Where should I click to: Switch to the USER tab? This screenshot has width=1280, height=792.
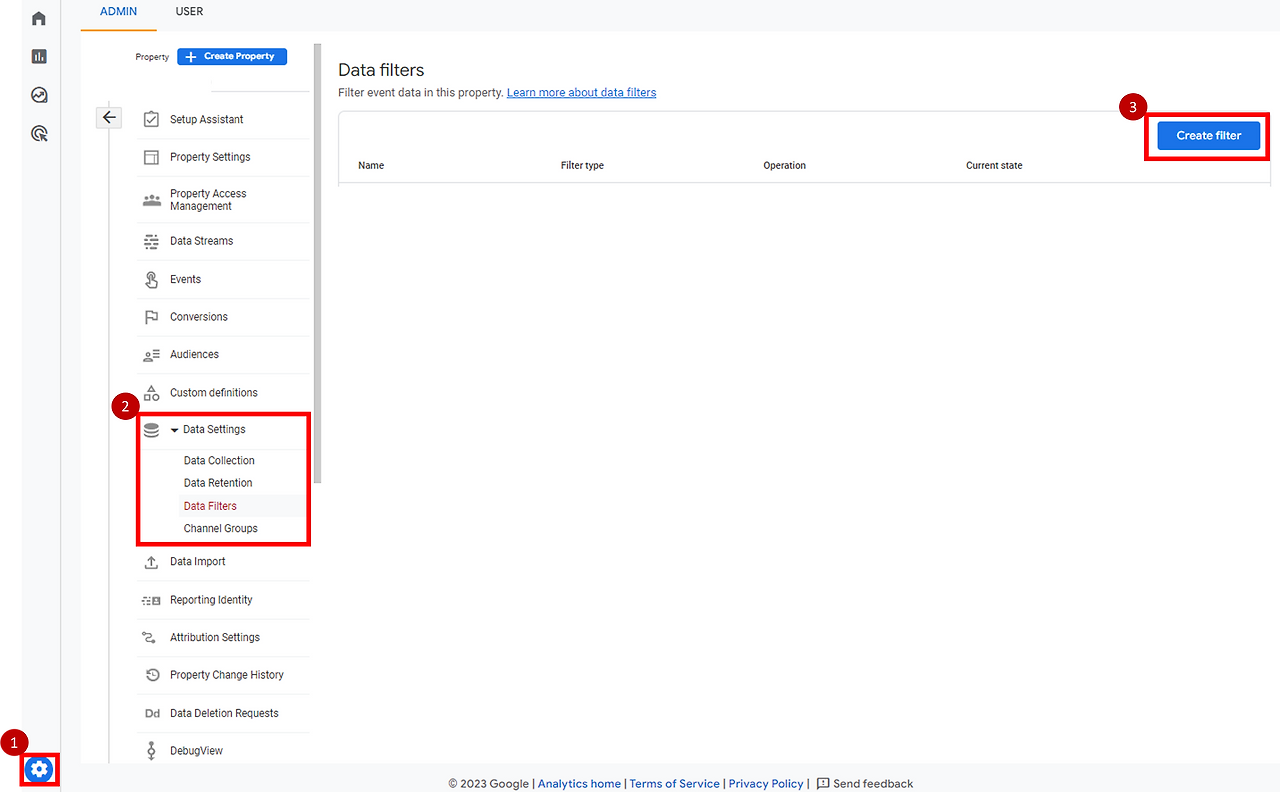tap(189, 12)
